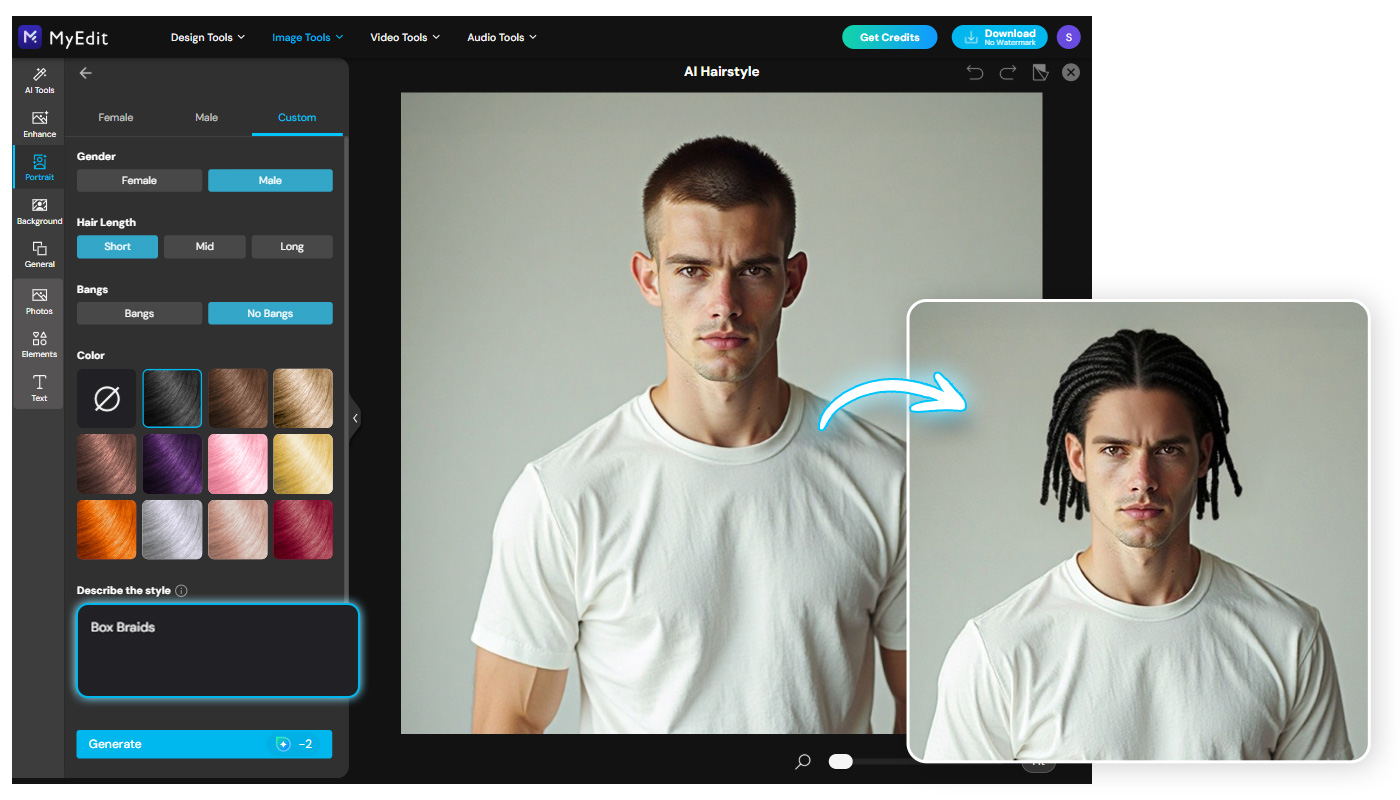Download the image without watermark
This screenshot has height=800, width=1400.
pos(999,38)
